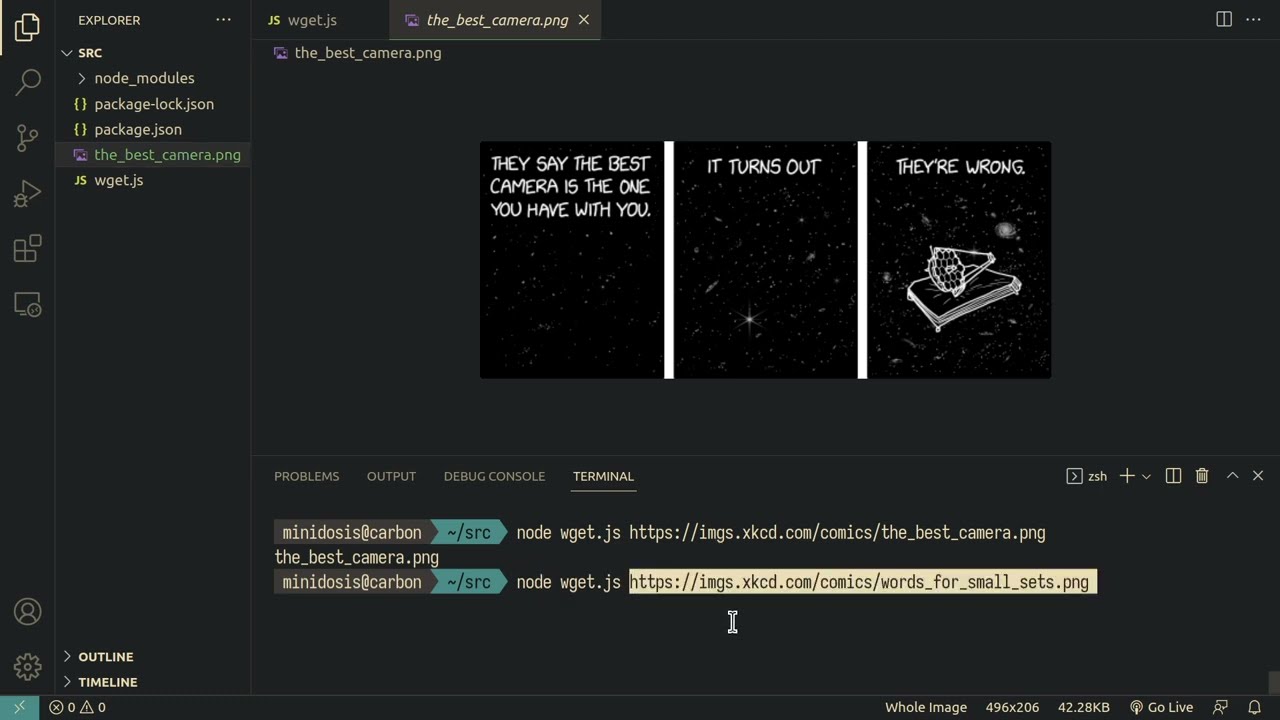Switch to the PROBLEMS panel tab
Image resolution: width=1280 pixels, height=720 pixels.
(307, 476)
